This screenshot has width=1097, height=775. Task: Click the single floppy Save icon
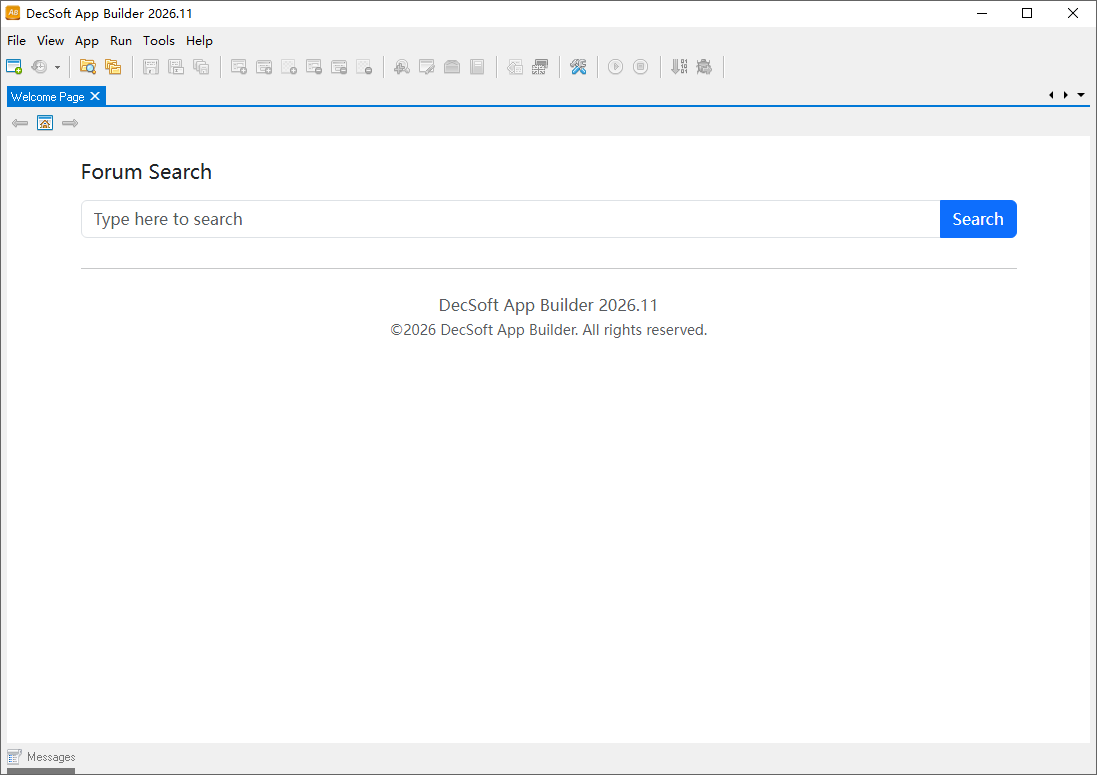(x=150, y=66)
